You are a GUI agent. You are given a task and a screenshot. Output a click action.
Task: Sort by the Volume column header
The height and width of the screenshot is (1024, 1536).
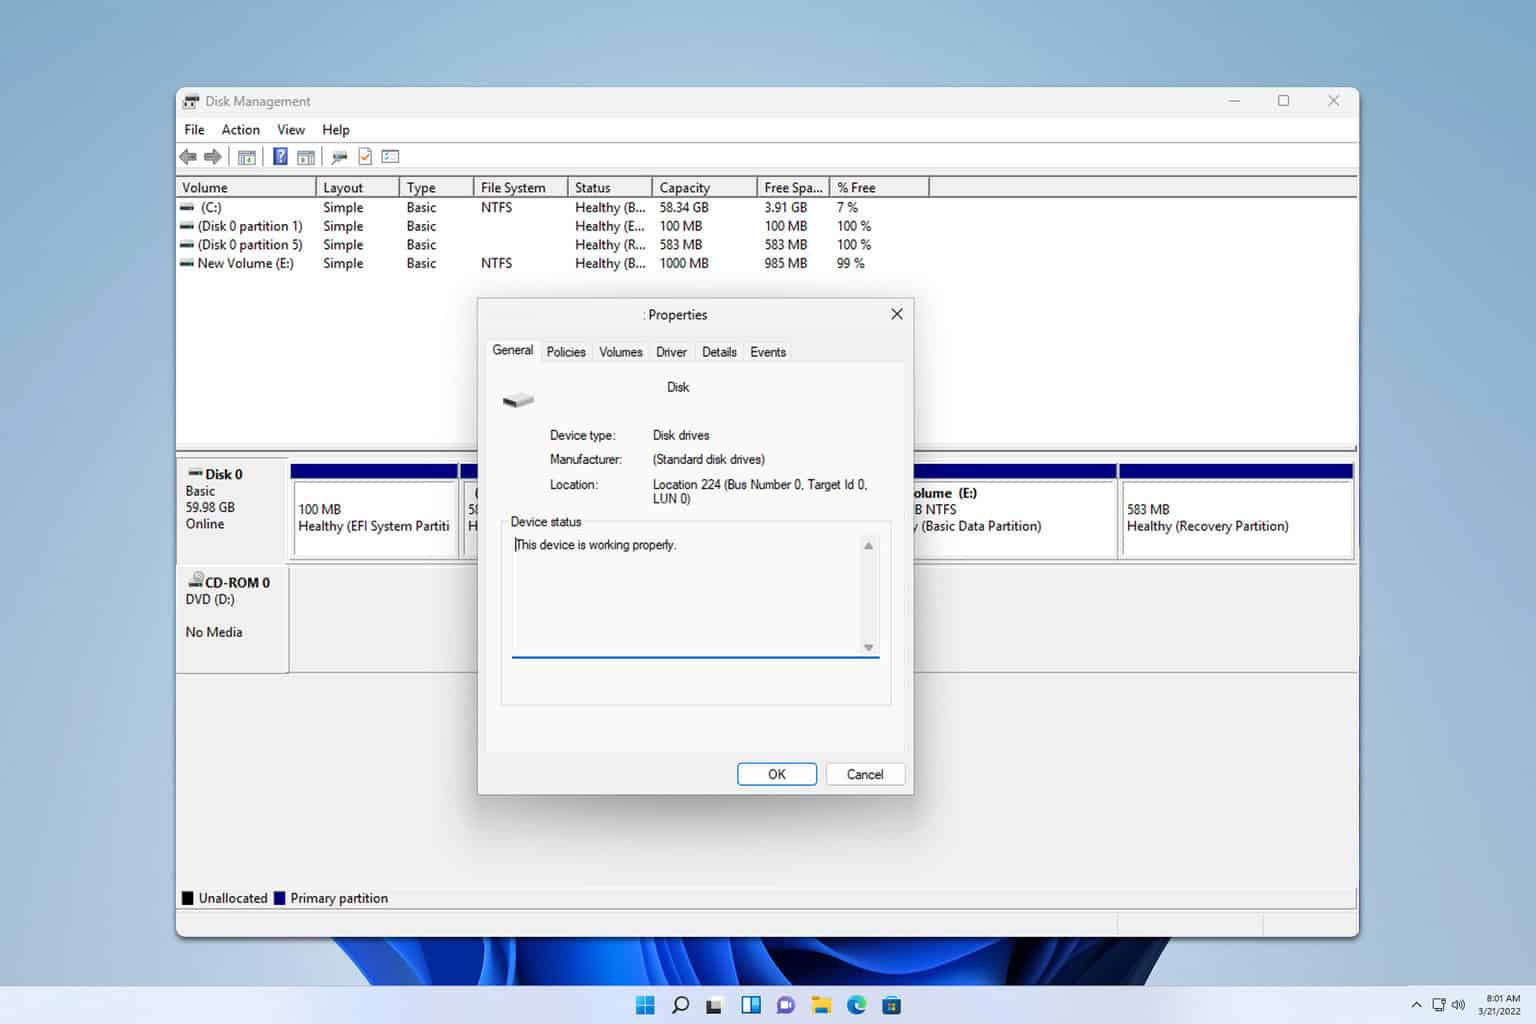click(246, 187)
